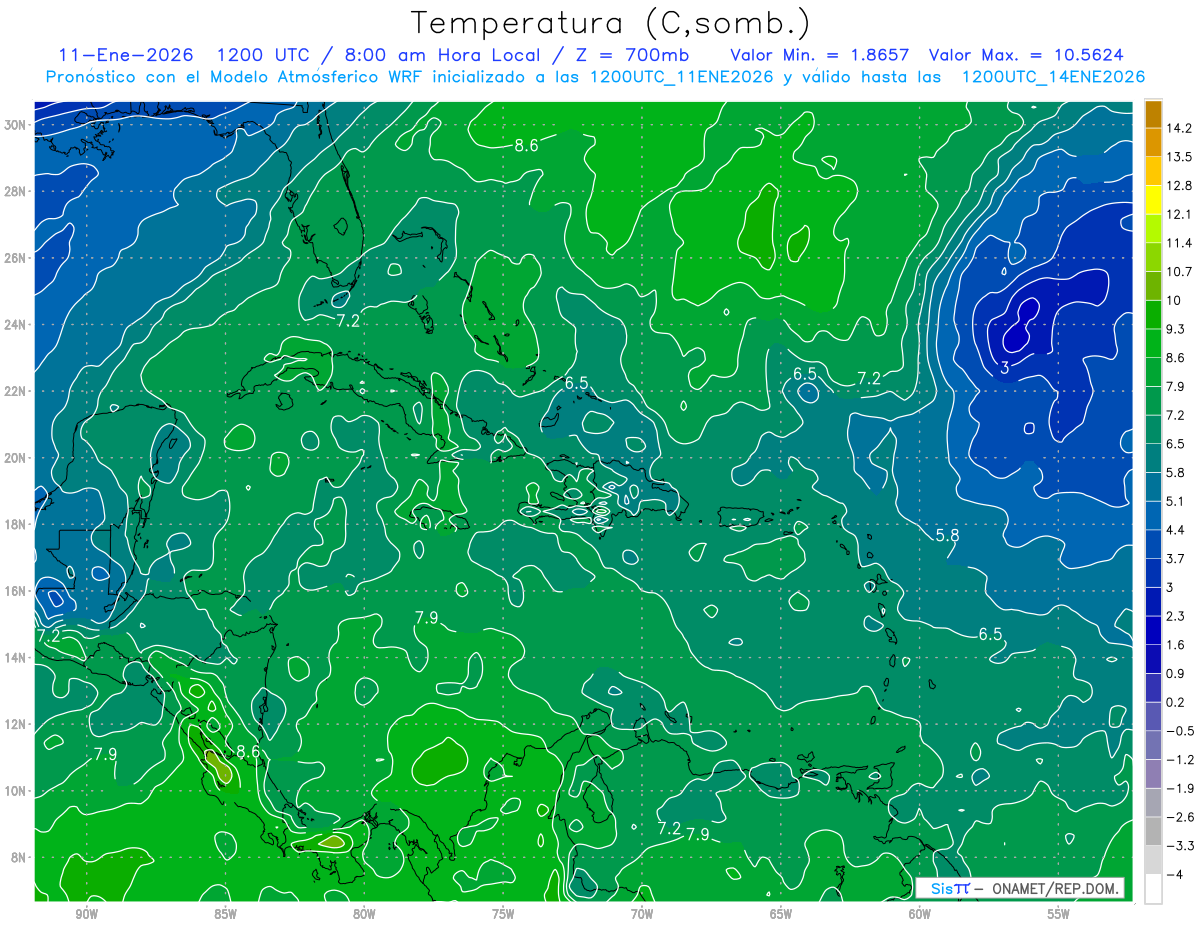Click the colorbar tick label '5.1'
This screenshot has height=927, width=1200.
tap(1177, 501)
